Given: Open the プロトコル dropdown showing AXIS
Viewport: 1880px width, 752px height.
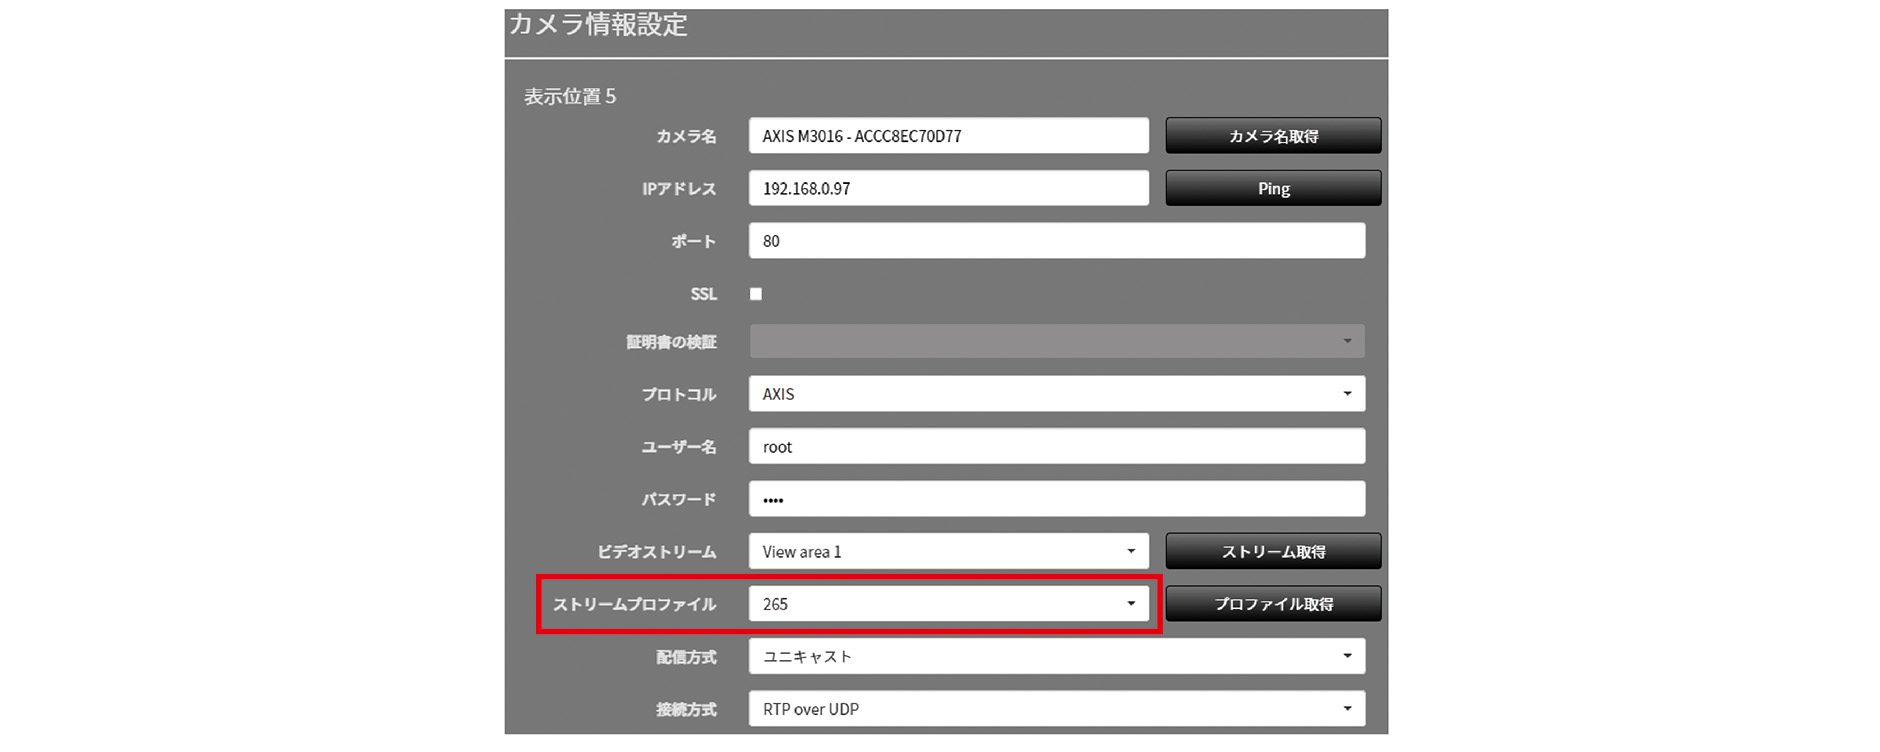Looking at the screenshot, I should [1057, 394].
